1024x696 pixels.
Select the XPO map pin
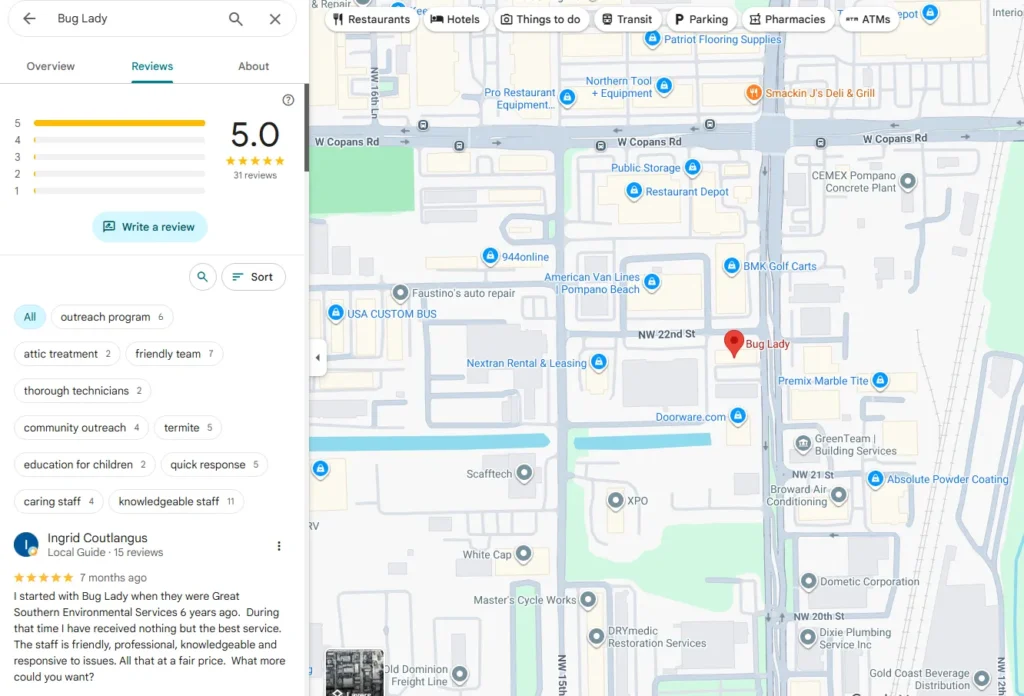coord(615,501)
